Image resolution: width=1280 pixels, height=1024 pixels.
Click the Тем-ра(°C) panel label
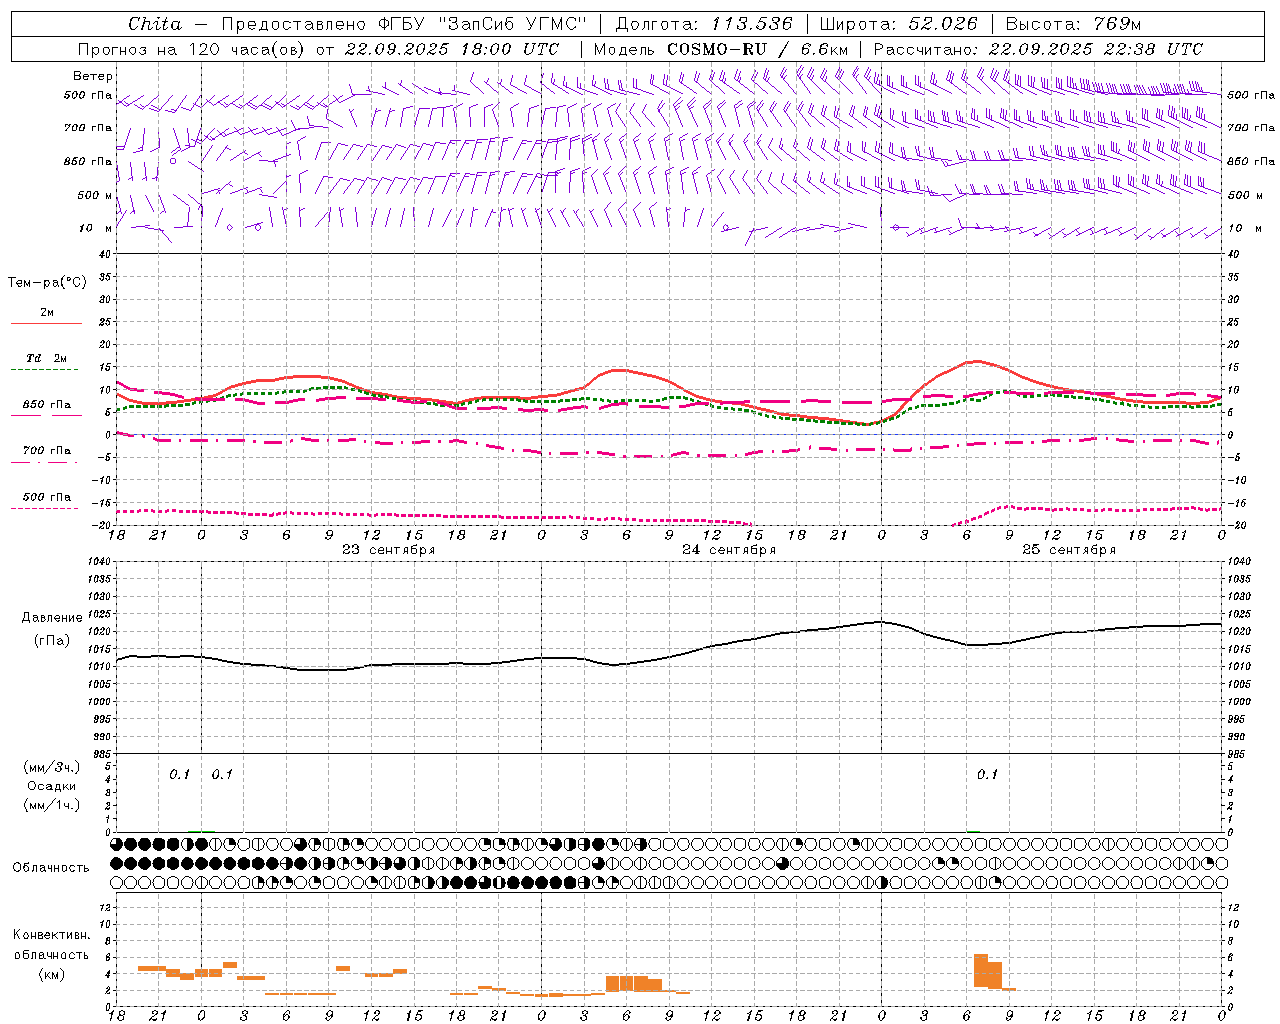[x=47, y=282]
